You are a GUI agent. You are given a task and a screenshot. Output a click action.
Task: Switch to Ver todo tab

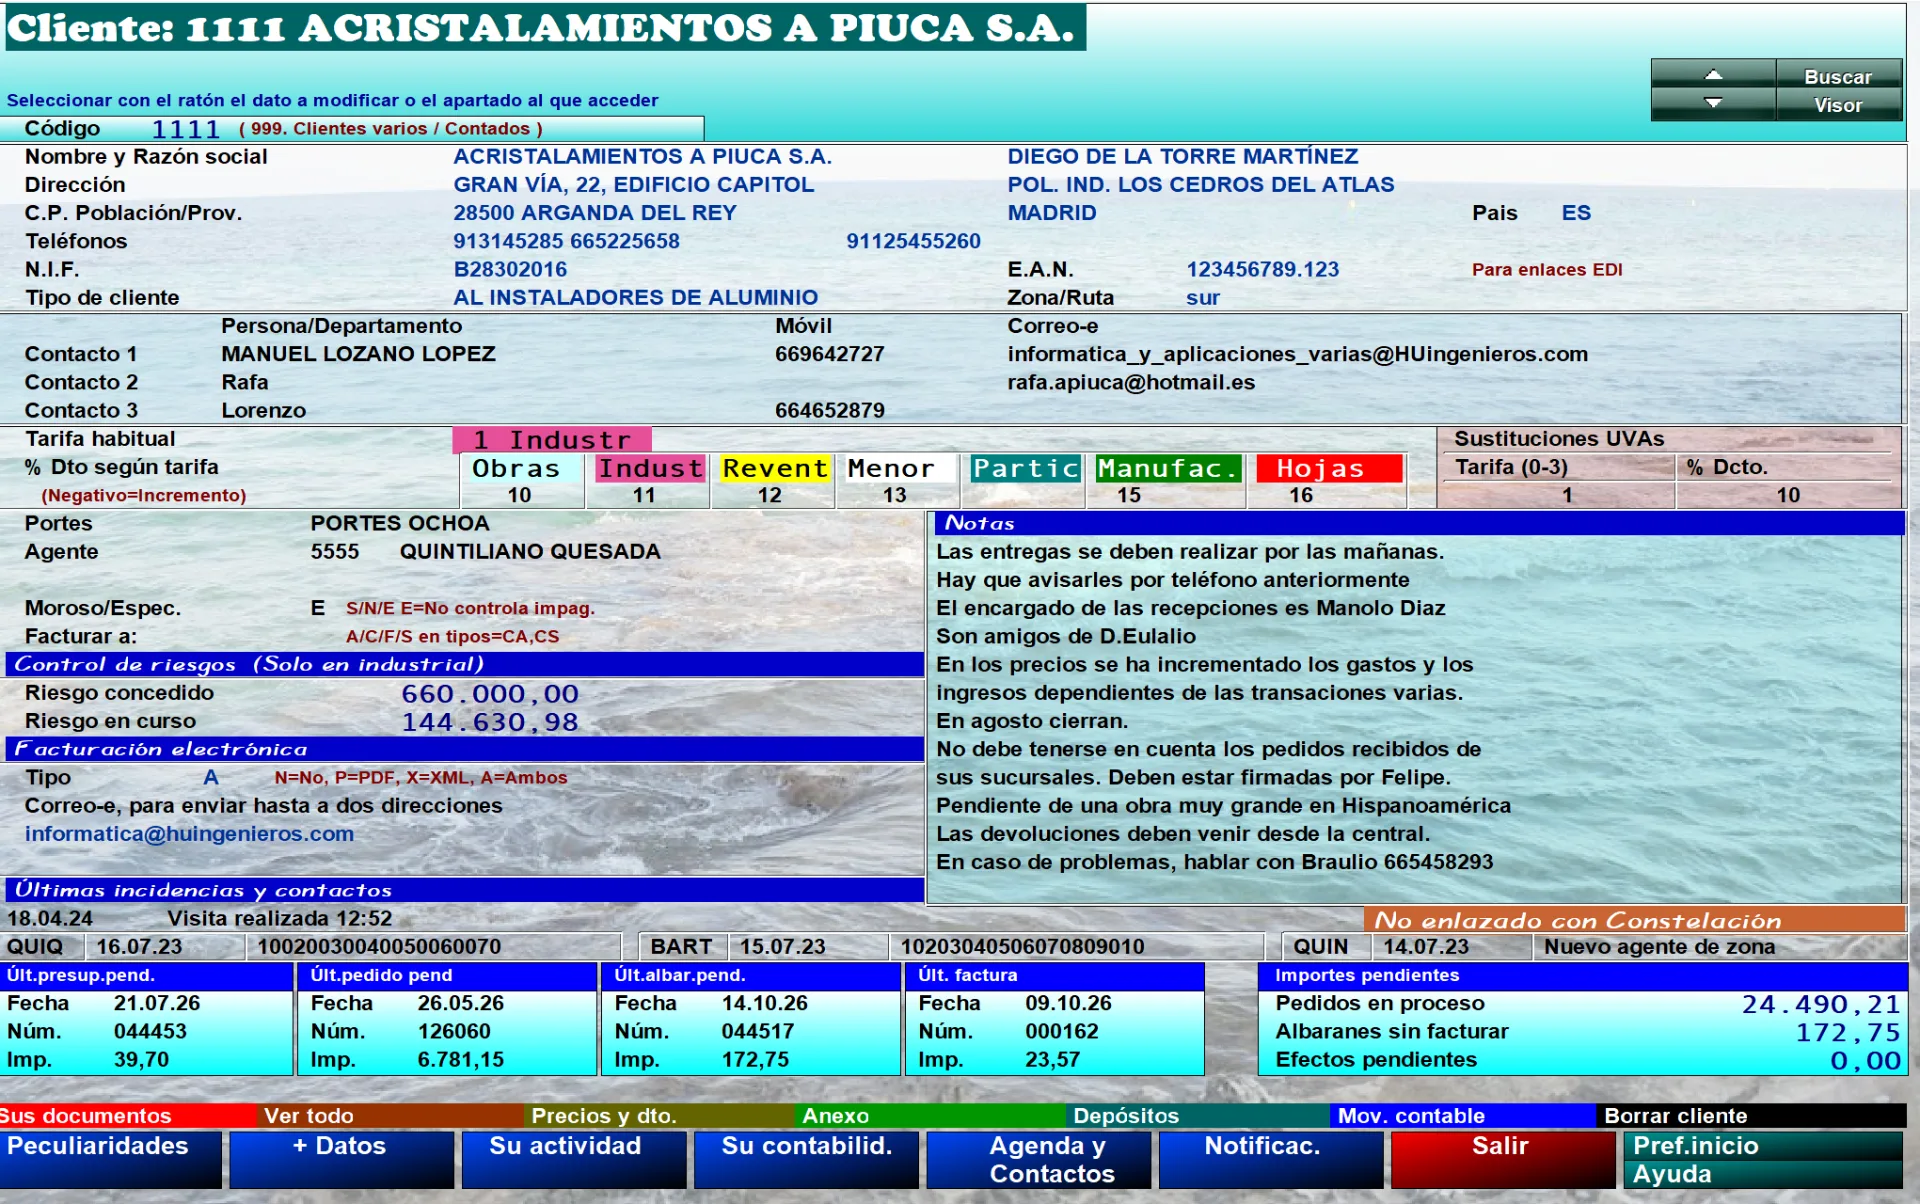(x=391, y=1115)
